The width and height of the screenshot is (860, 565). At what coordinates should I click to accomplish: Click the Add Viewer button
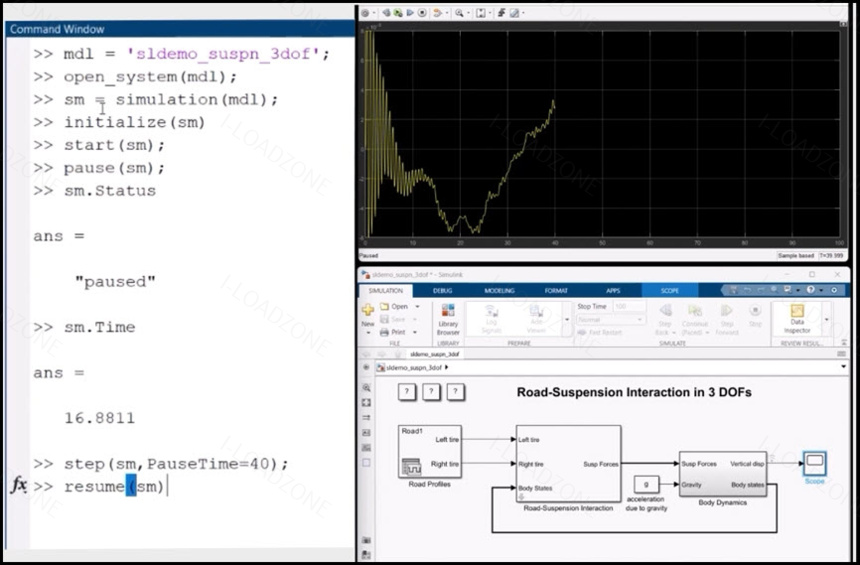coord(536,319)
